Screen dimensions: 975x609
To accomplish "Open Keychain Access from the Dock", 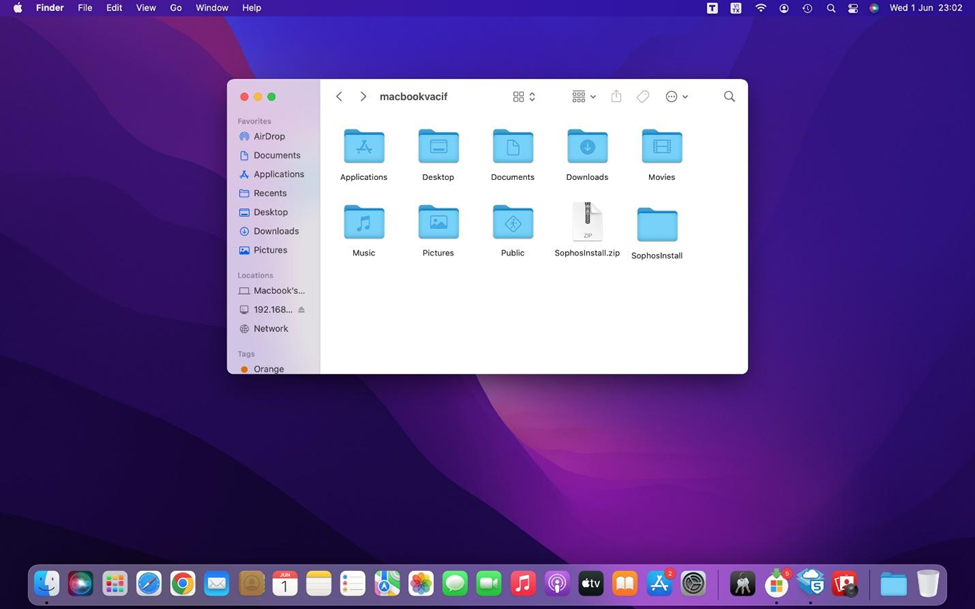I will click(x=742, y=583).
